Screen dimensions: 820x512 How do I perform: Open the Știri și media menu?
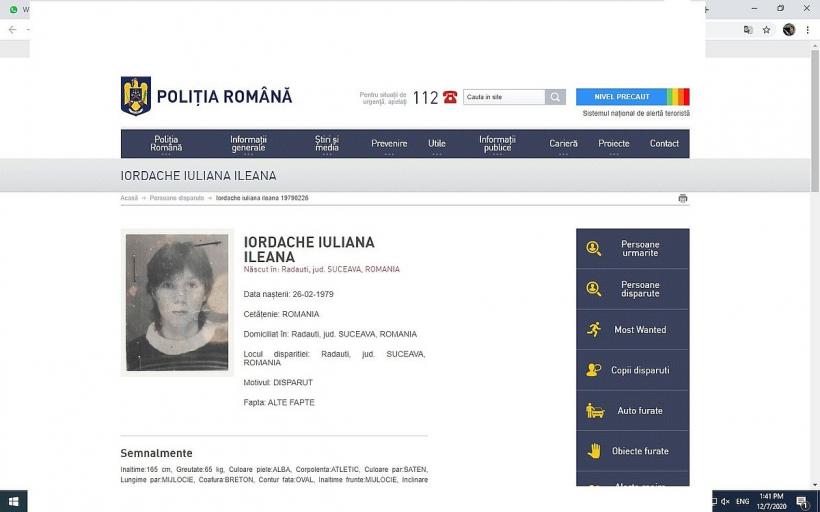pos(327,143)
